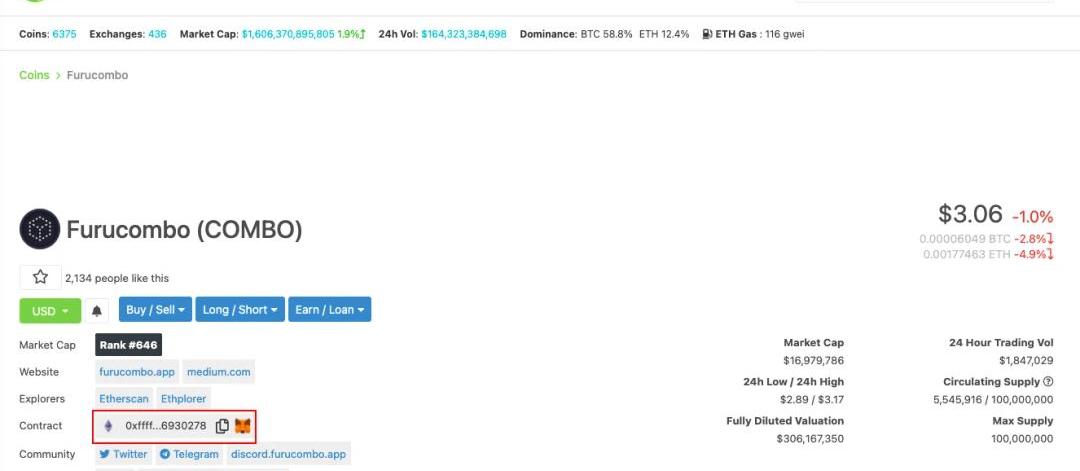Viewport: 1080px width, 471px height.
Task: Open the Twitter community link
Action: pos(124,454)
